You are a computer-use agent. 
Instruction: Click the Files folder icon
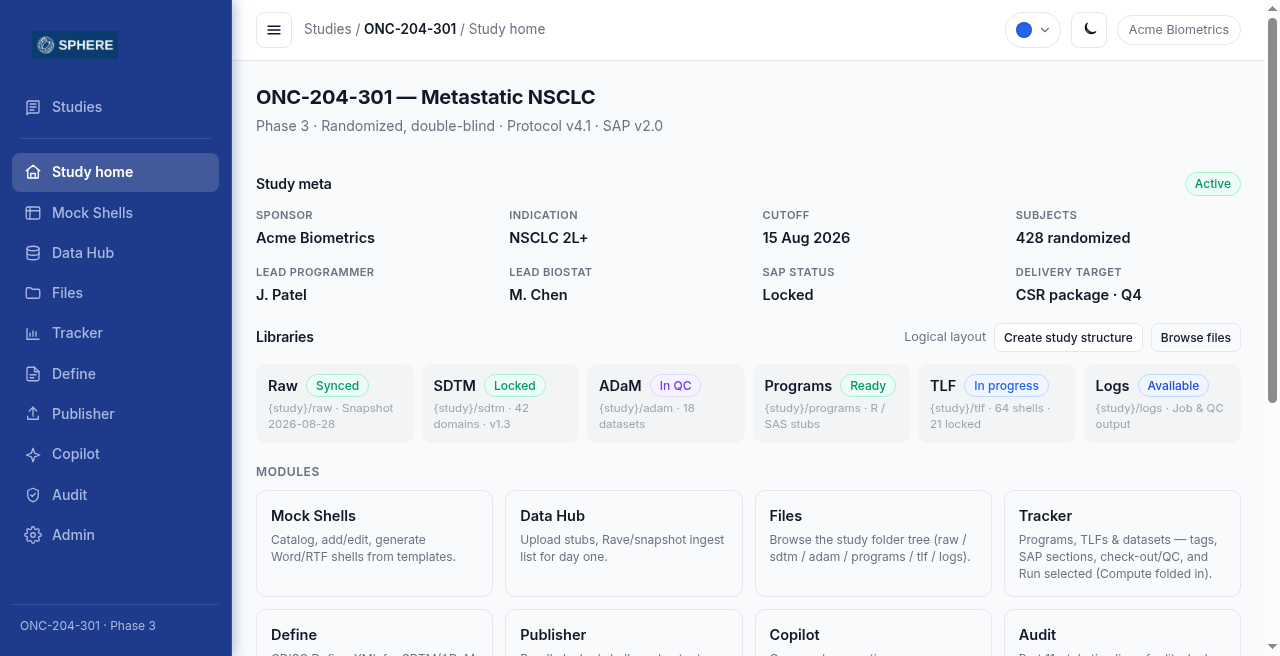click(x=33, y=293)
